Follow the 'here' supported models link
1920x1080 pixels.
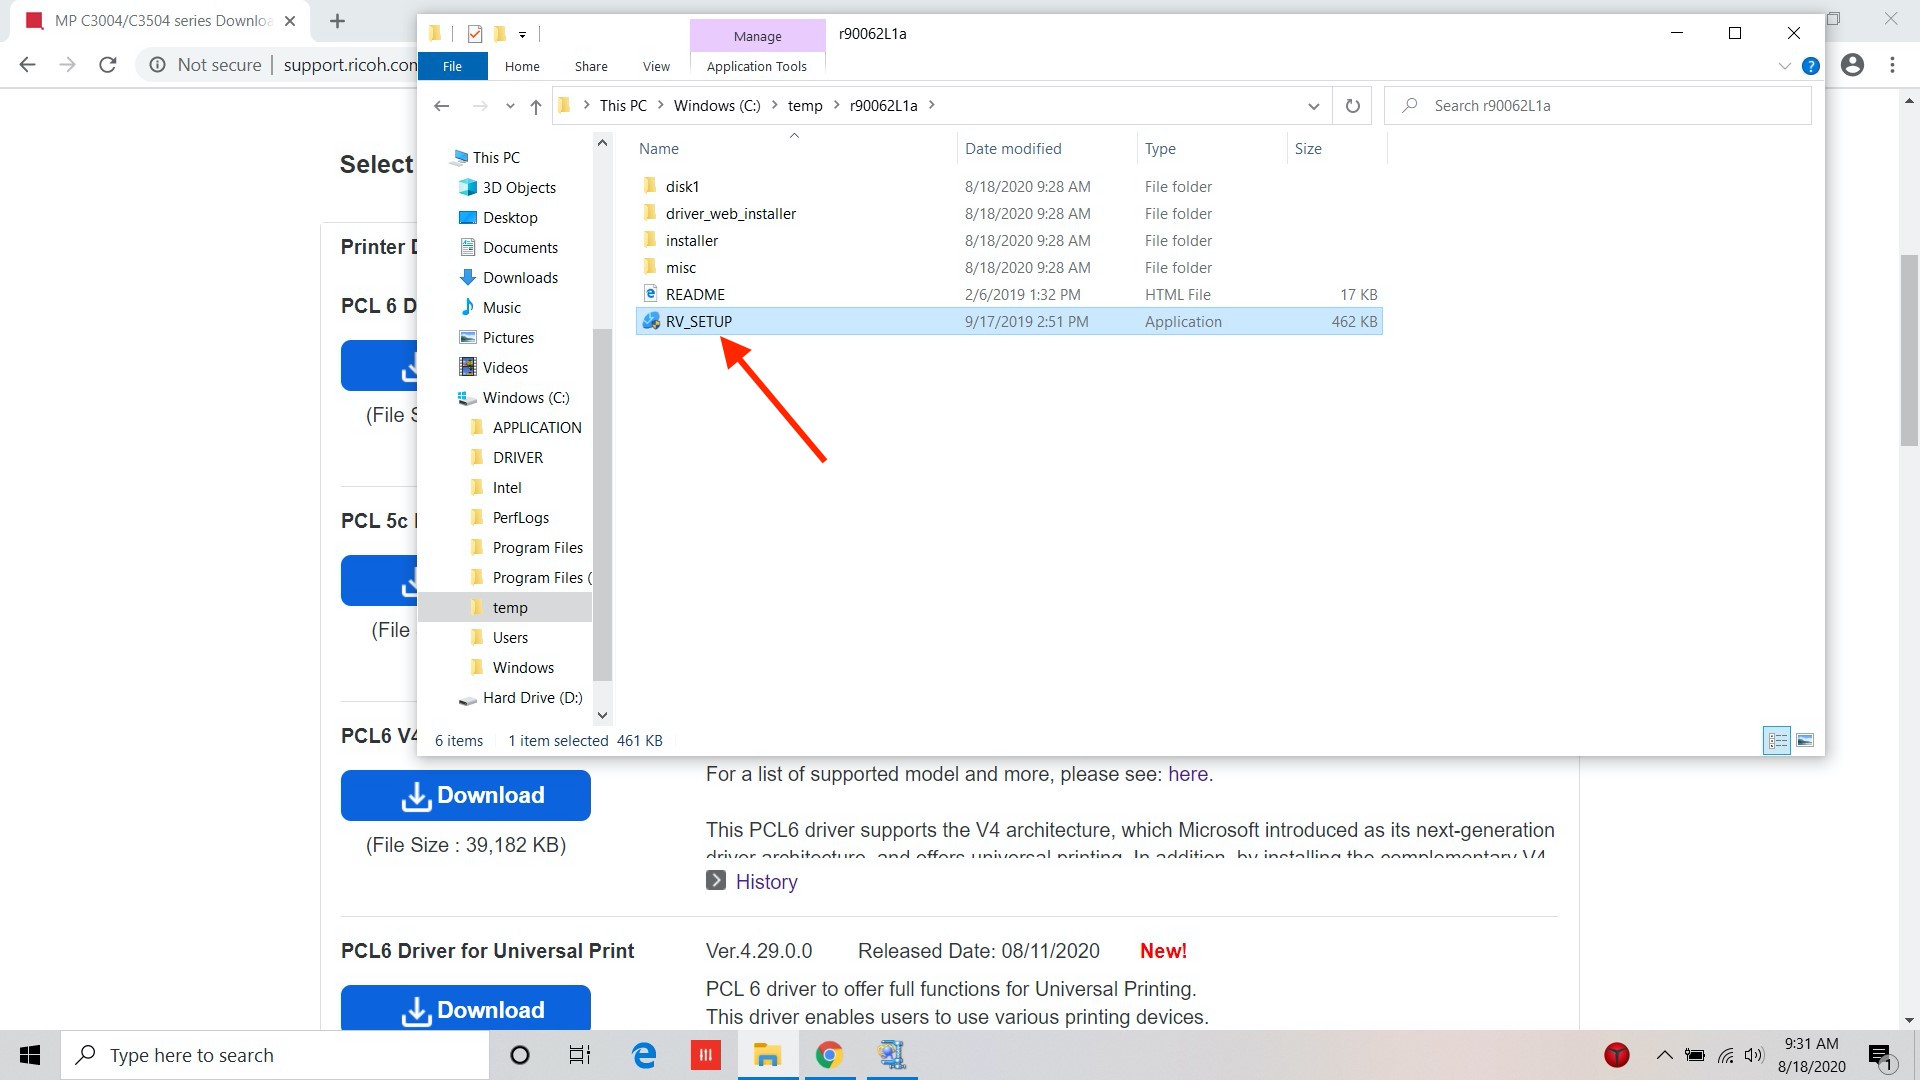click(x=1188, y=774)
